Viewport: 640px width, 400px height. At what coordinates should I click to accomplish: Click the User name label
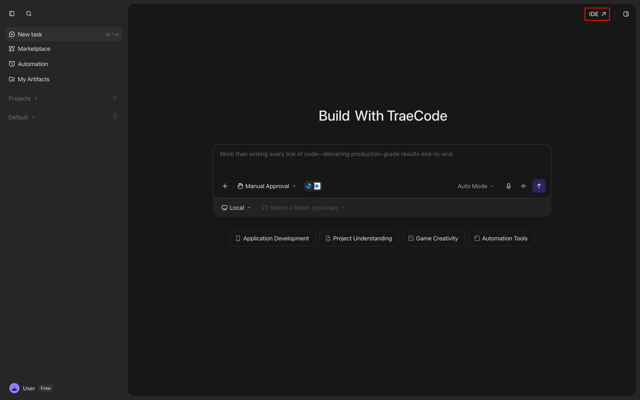click(29, 388)
